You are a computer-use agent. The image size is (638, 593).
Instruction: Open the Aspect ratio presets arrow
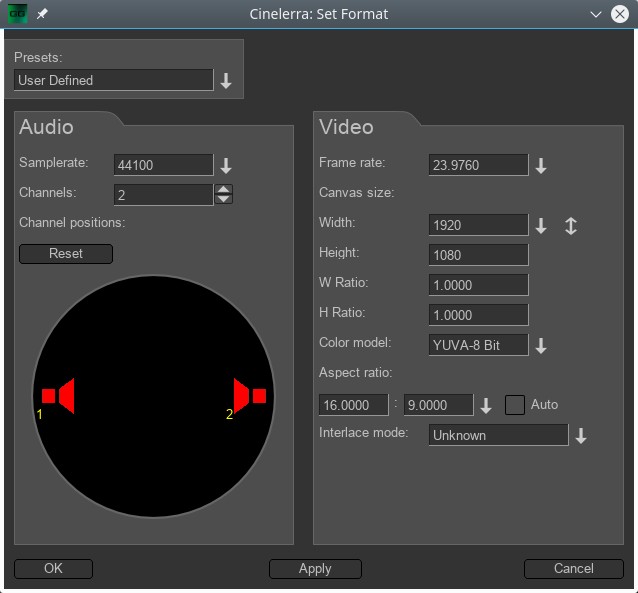(x=486, y=406)
